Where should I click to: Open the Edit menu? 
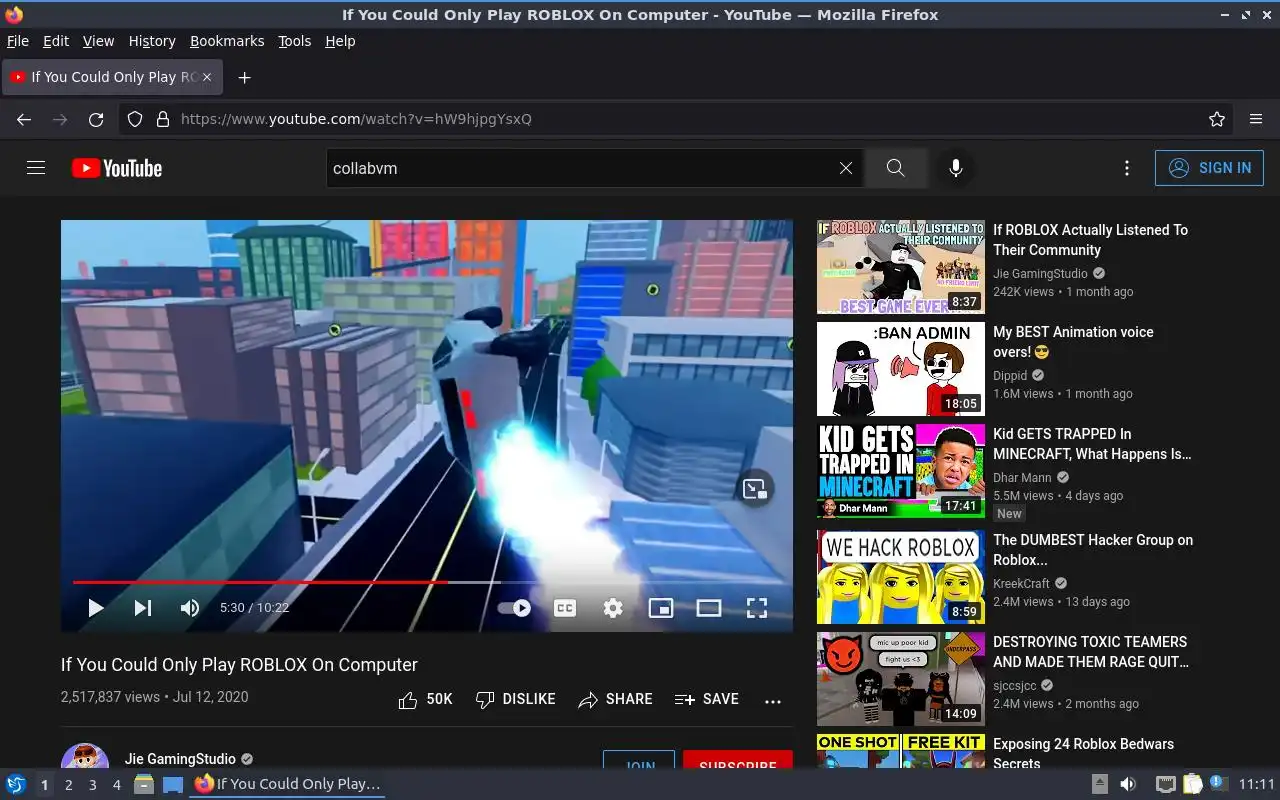tap(56, 41)
